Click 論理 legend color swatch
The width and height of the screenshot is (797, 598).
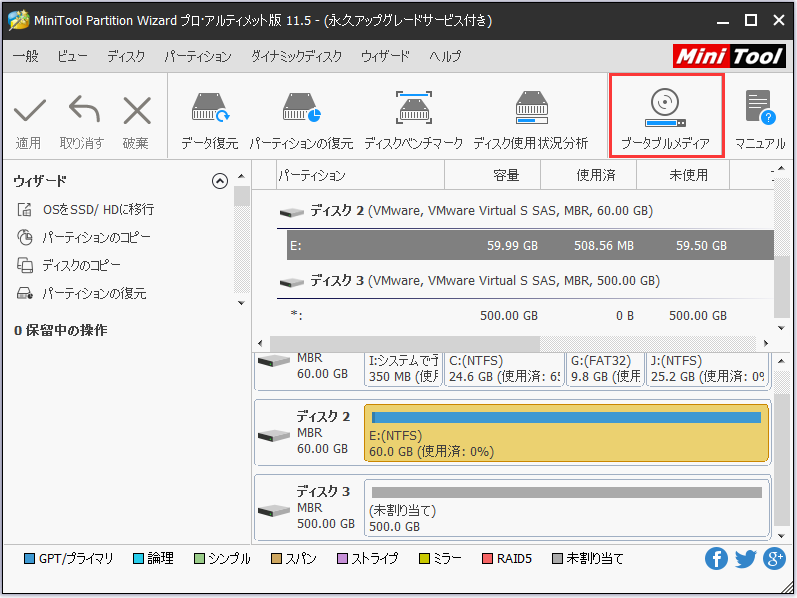click(138, 559)
